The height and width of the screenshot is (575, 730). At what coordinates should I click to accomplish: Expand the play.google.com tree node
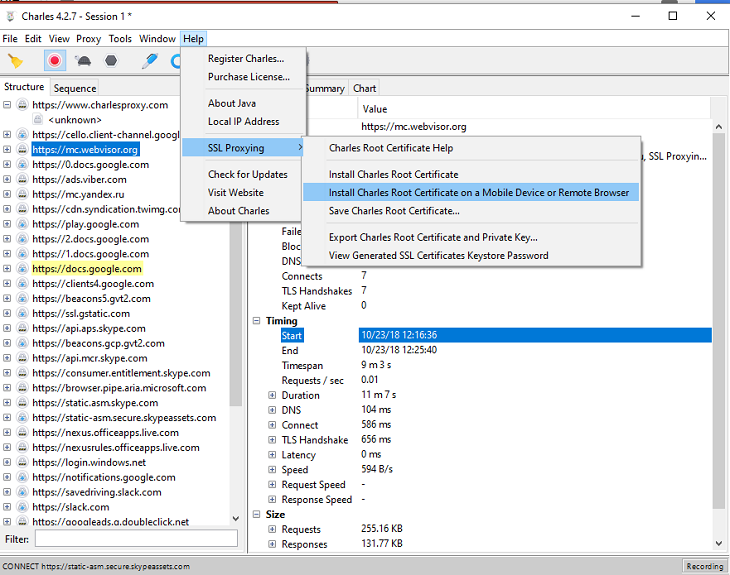tap(7, 224)
